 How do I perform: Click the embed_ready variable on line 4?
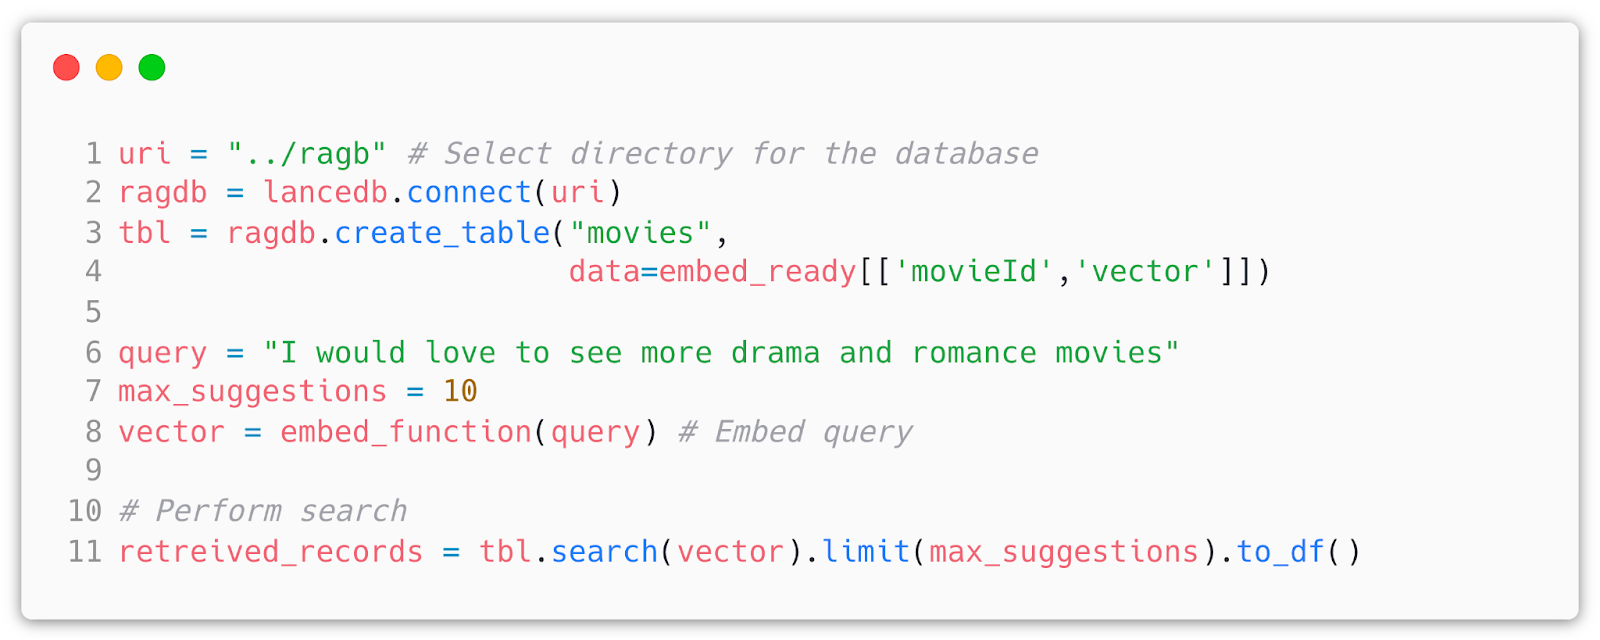(x=757, y=272)
